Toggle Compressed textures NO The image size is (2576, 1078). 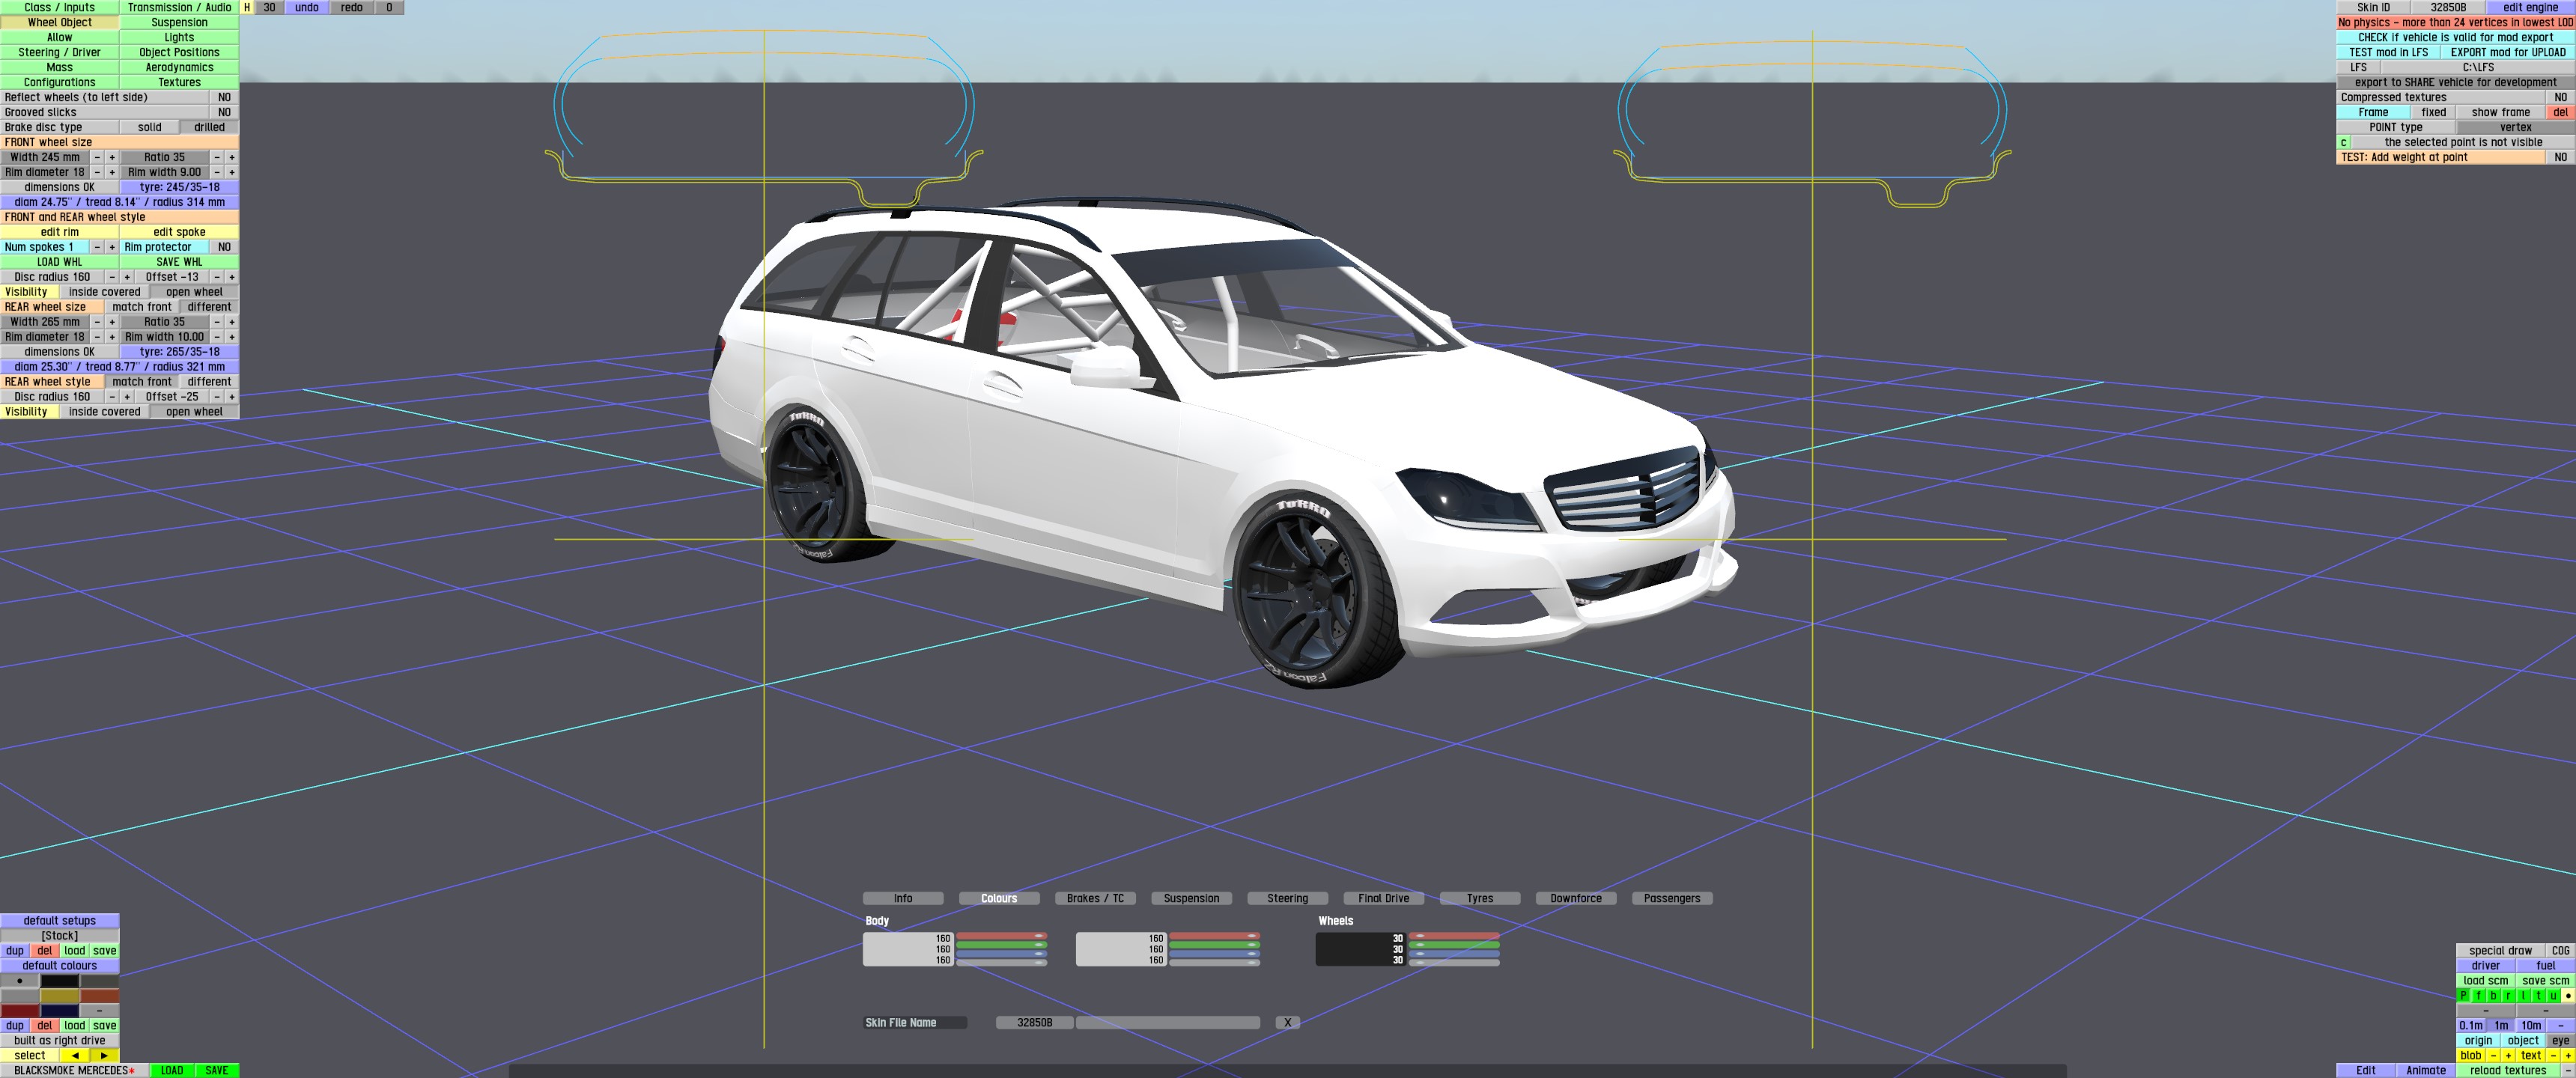2560,97
